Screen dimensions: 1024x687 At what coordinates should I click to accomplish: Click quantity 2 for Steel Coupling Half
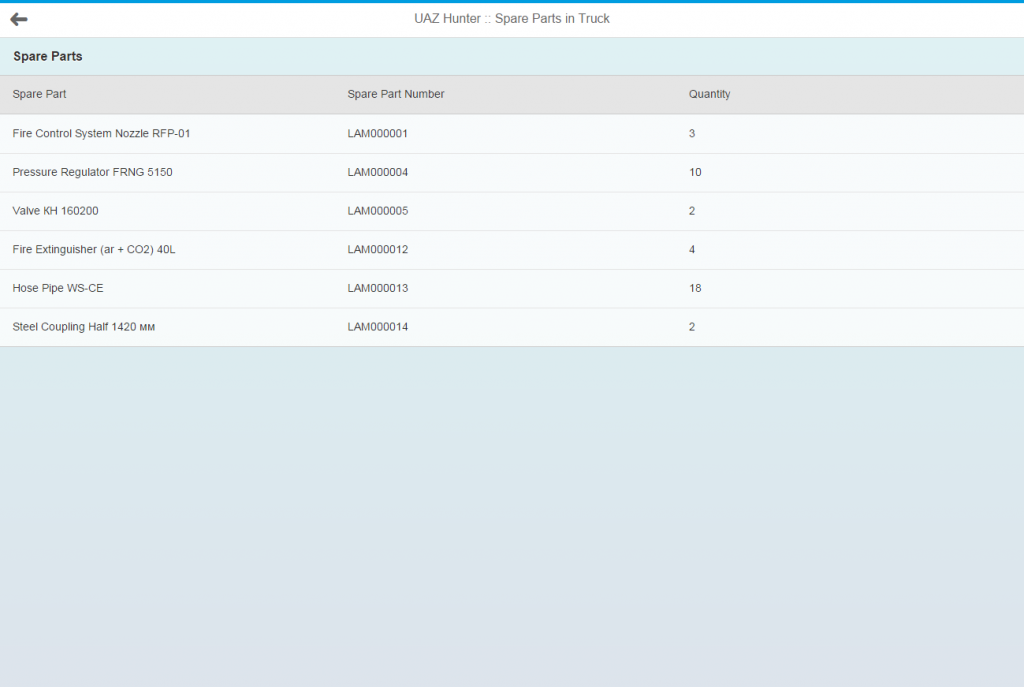(x=692, y=327)
